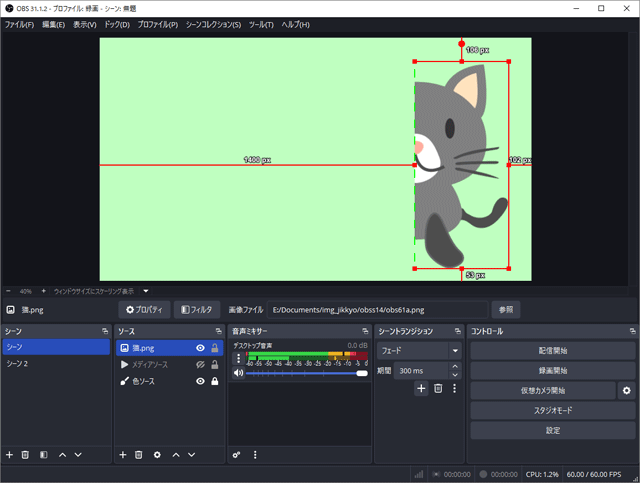640x483 pixels.
Task: Select the シーン scene row
Action: click(56, 347)
